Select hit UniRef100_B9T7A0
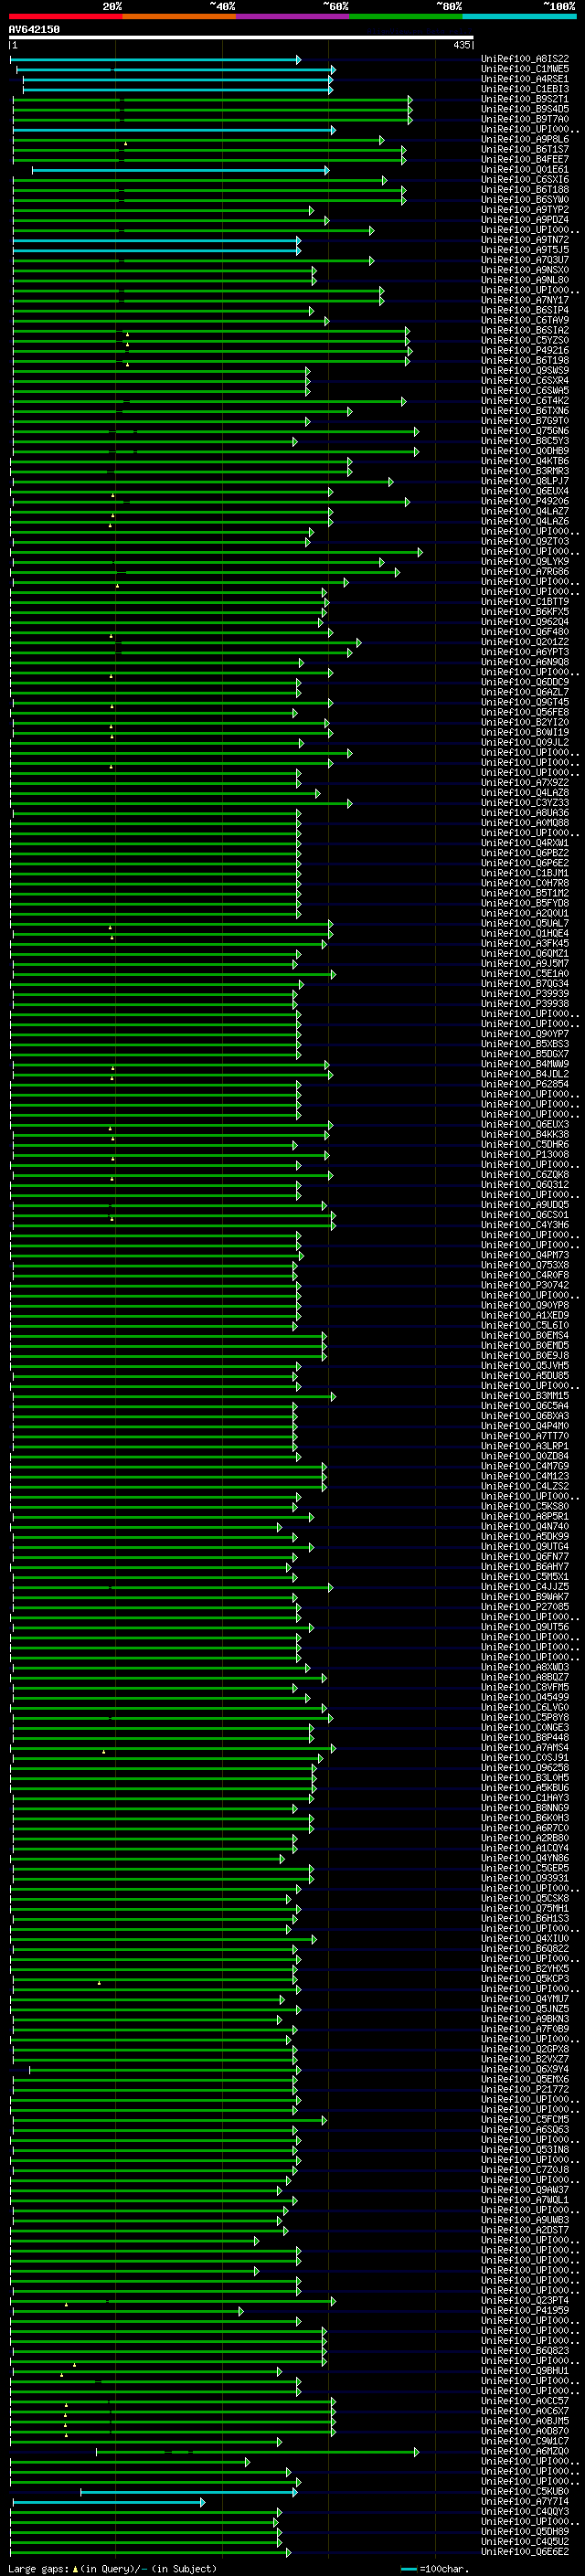585x2576 pixels. click(x=525, y=119)
